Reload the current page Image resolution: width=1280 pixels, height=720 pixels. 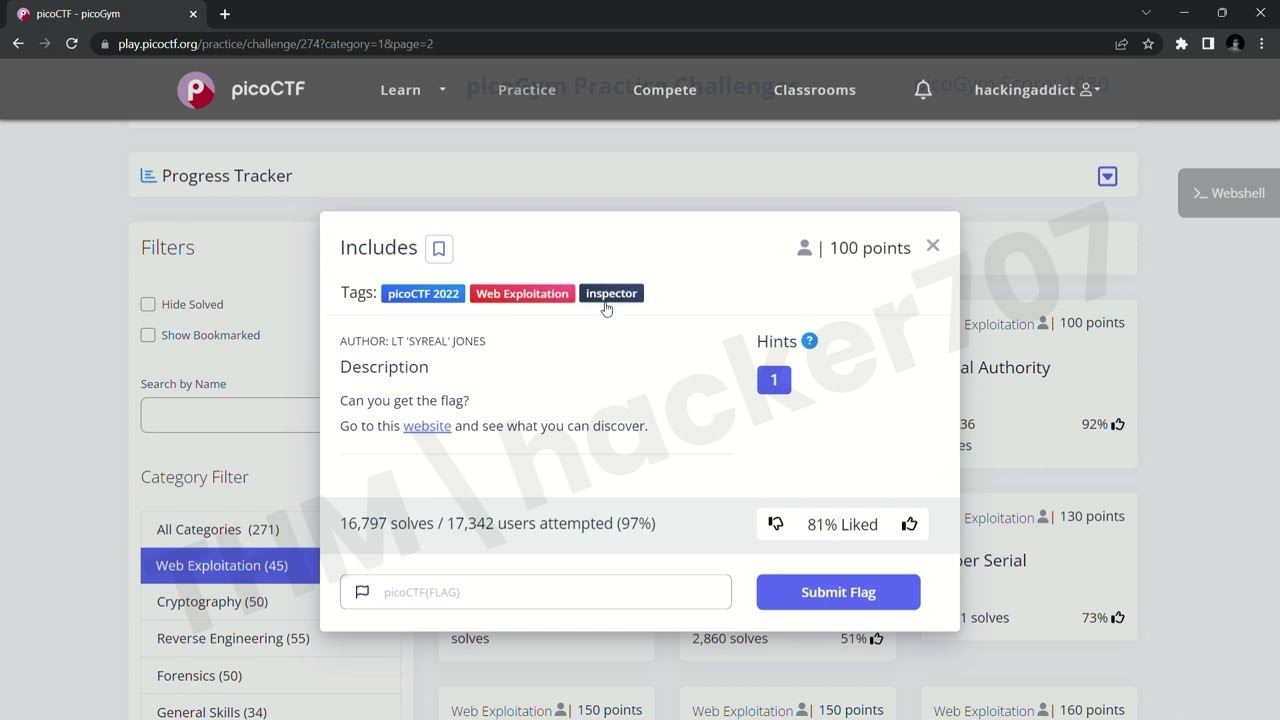pos(72,44)
